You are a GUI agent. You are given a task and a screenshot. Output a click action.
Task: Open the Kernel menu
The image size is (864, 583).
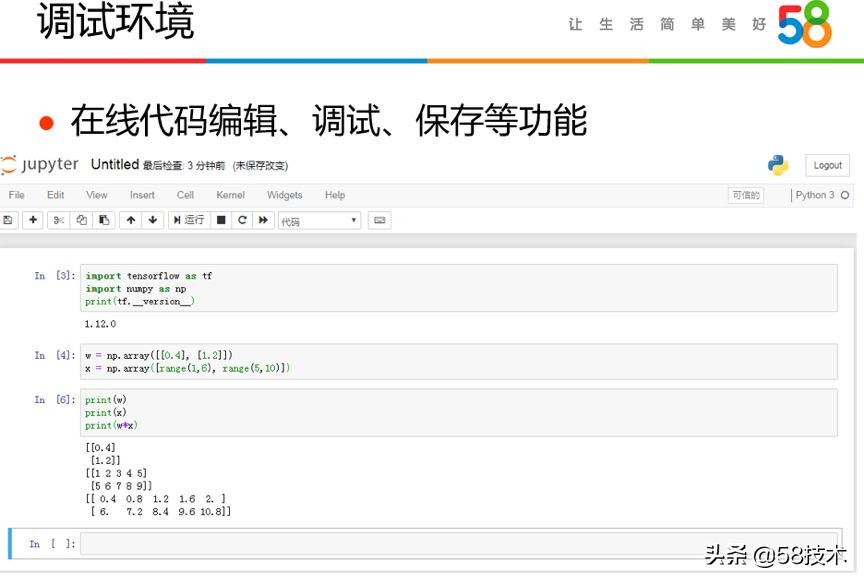[x=230, y=195]
